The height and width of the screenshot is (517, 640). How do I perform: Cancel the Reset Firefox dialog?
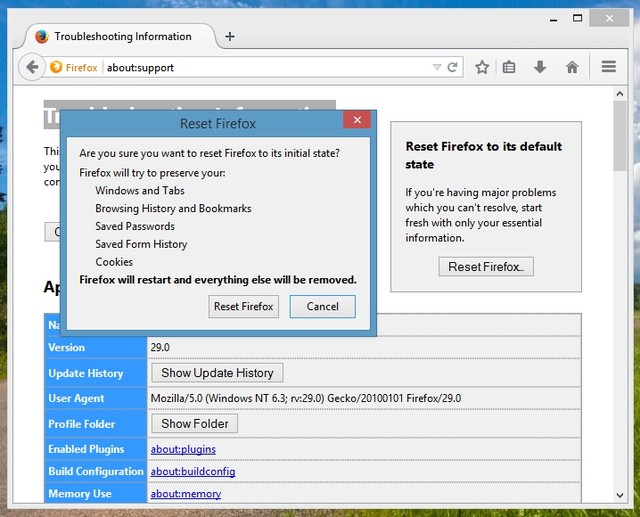tap(322, 306)
